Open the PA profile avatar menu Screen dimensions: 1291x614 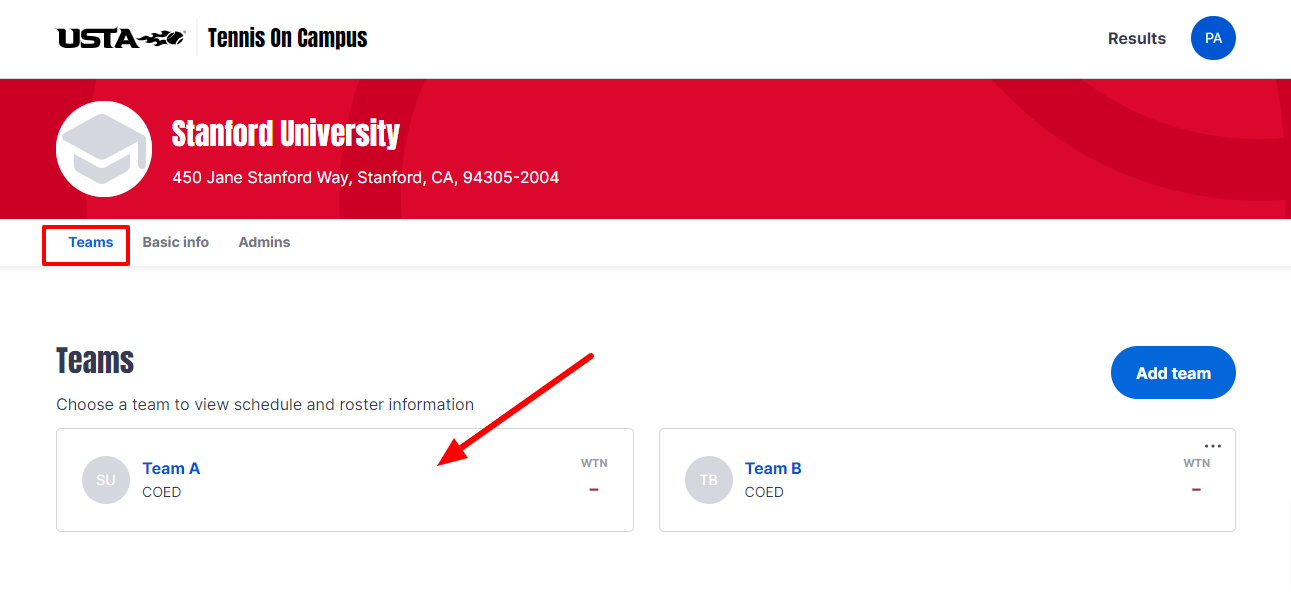[x=1213, y=38]
